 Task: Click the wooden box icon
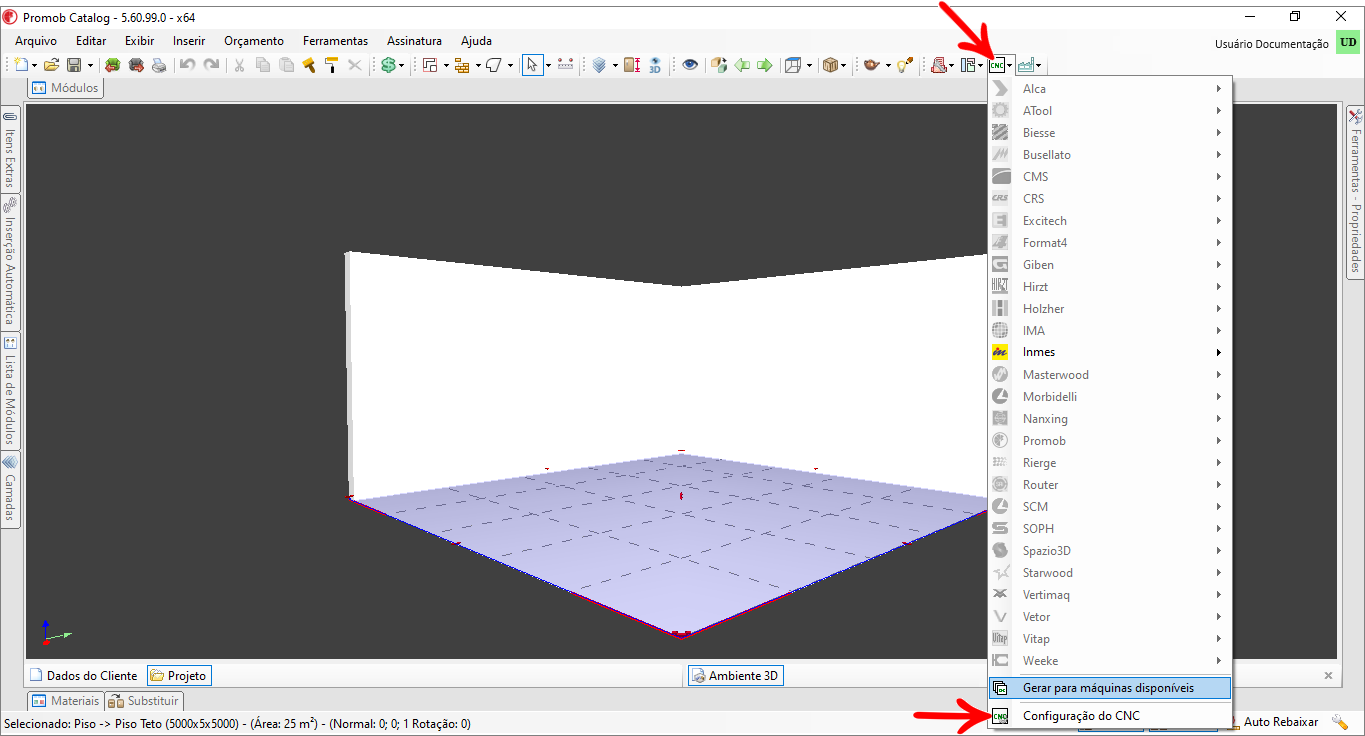click(x=830, y=65)
